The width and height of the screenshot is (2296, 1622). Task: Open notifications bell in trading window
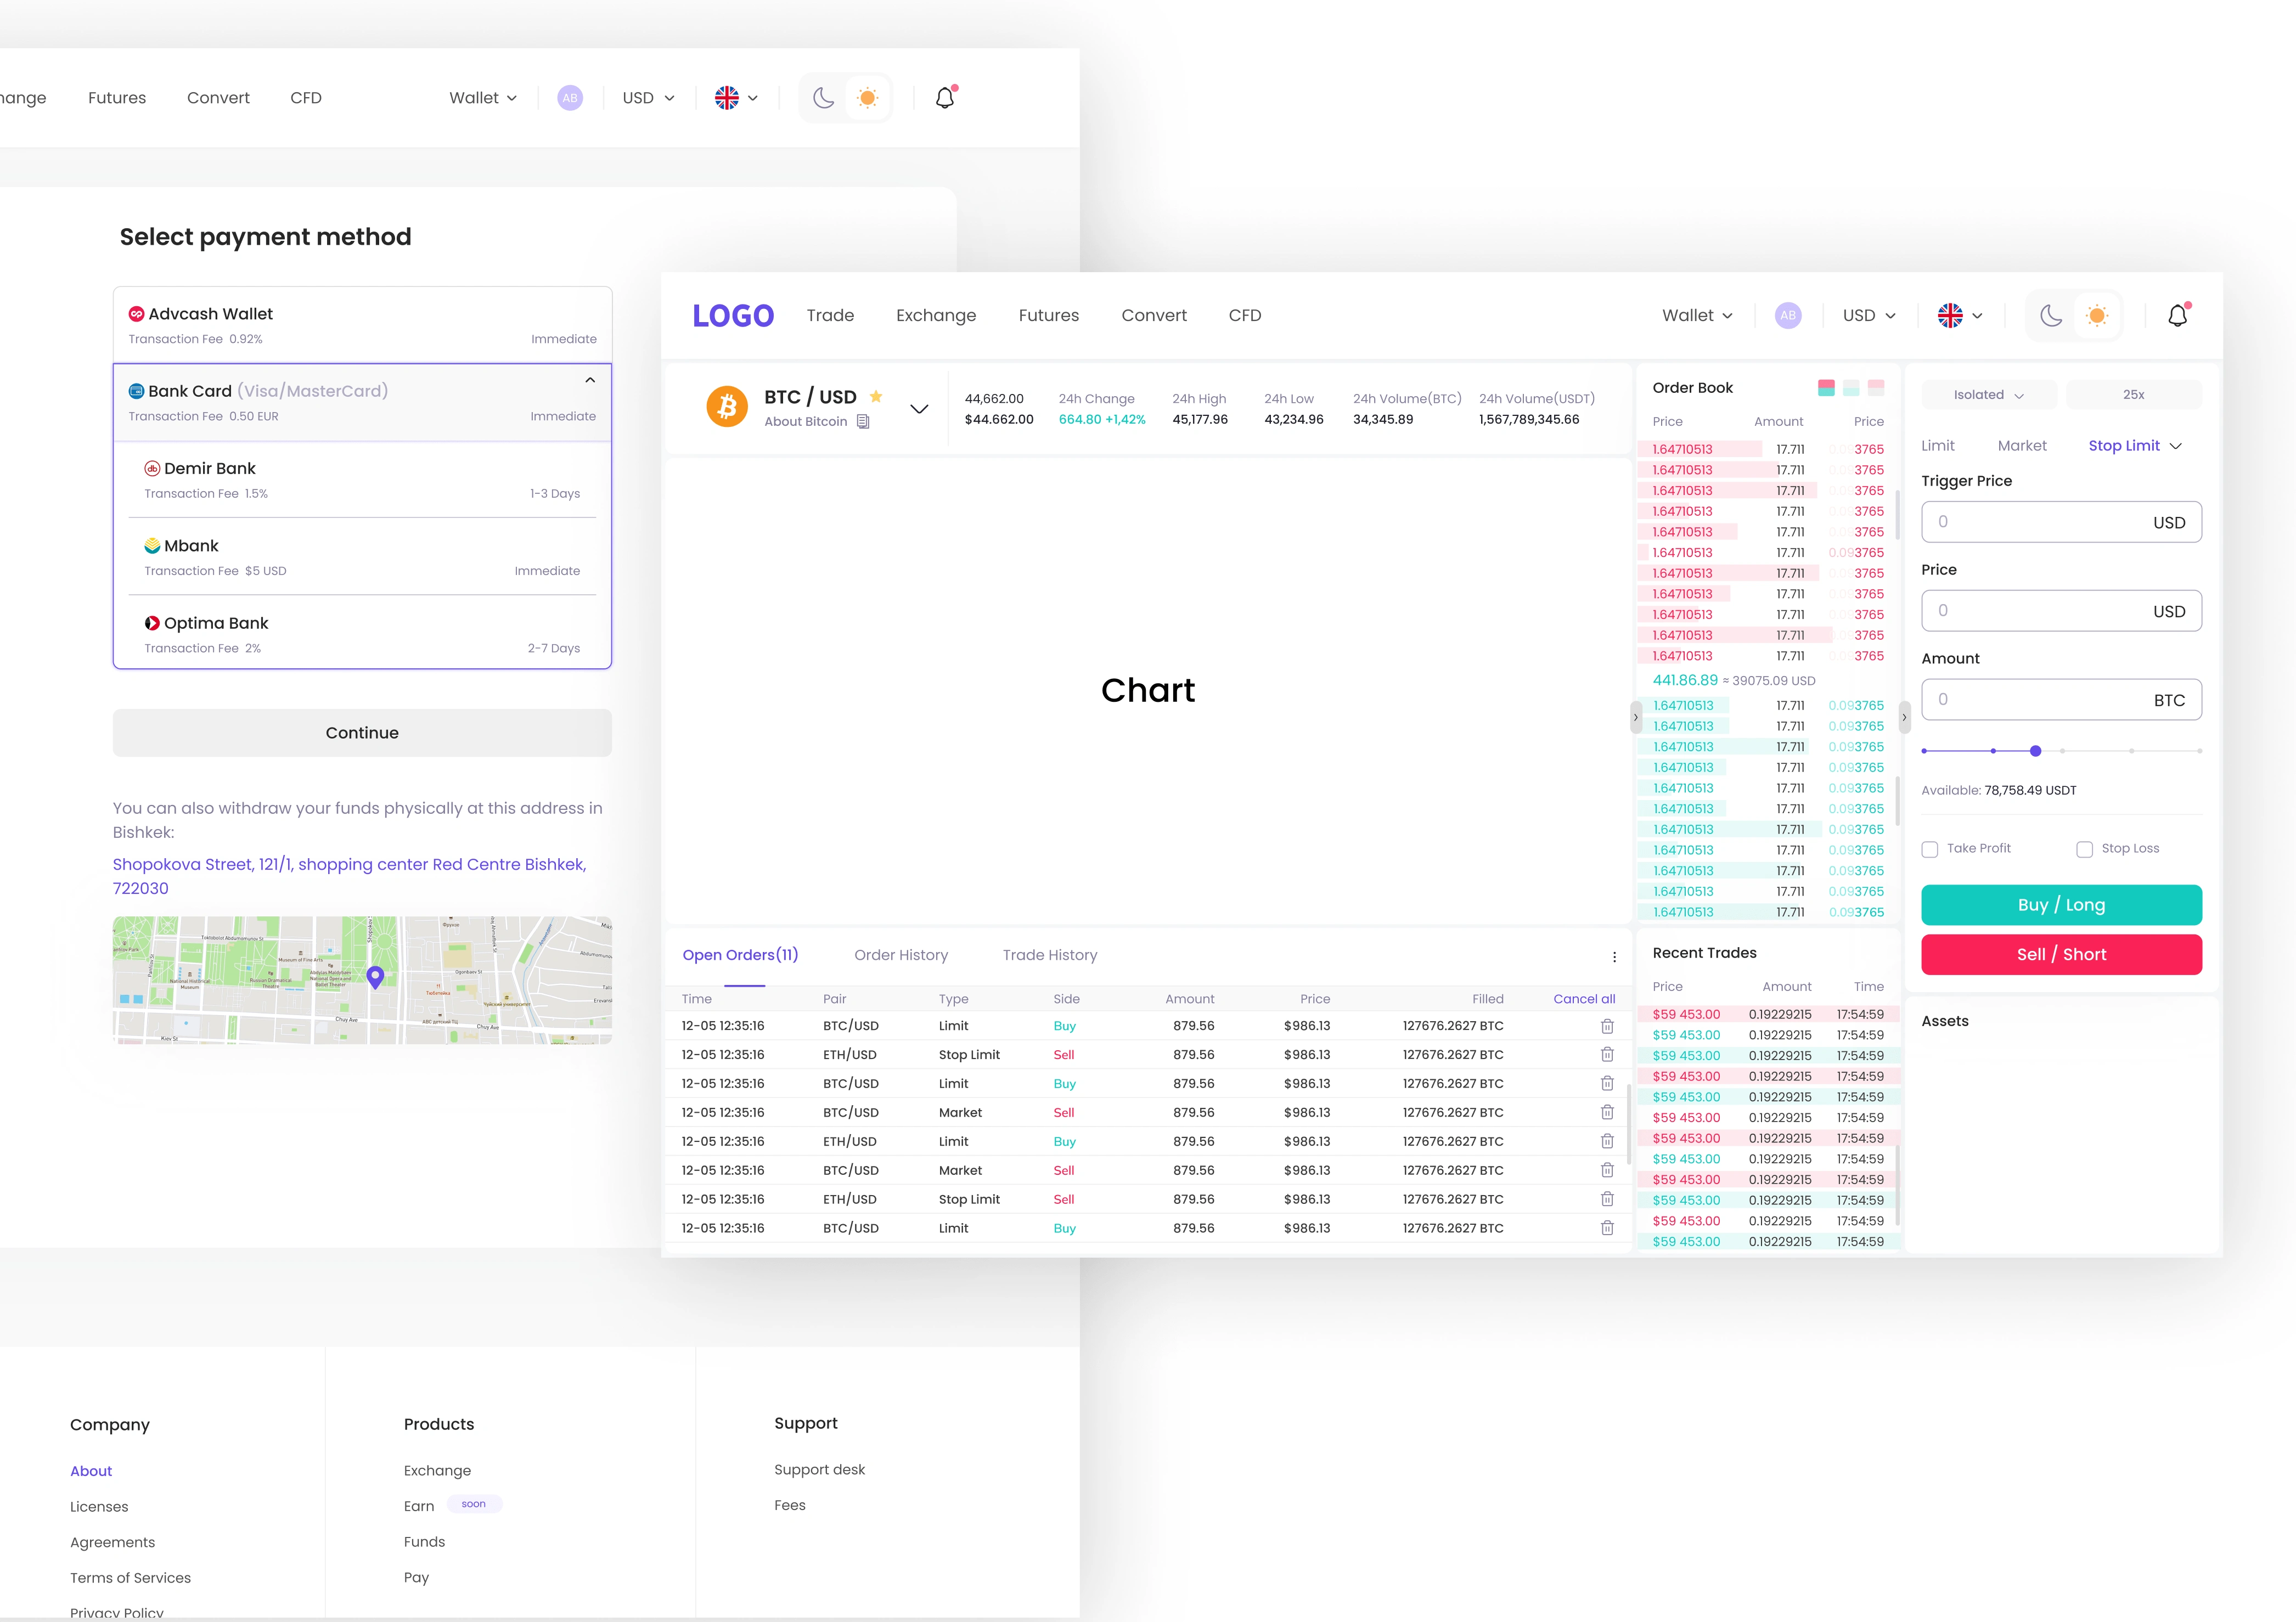[2178, 315]
